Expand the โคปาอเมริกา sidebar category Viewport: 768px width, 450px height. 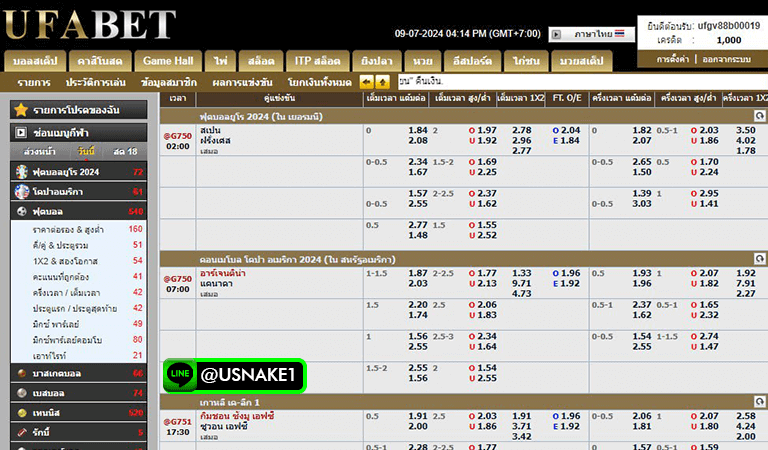tap(78, 191)
